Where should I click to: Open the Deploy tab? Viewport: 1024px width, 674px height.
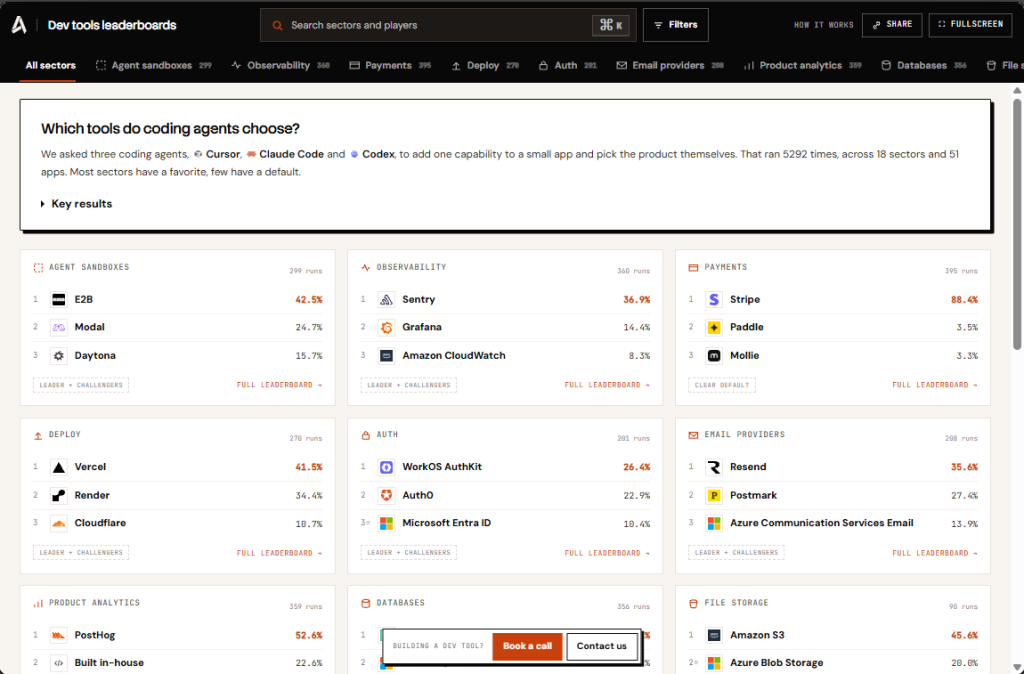click(485, 65)
